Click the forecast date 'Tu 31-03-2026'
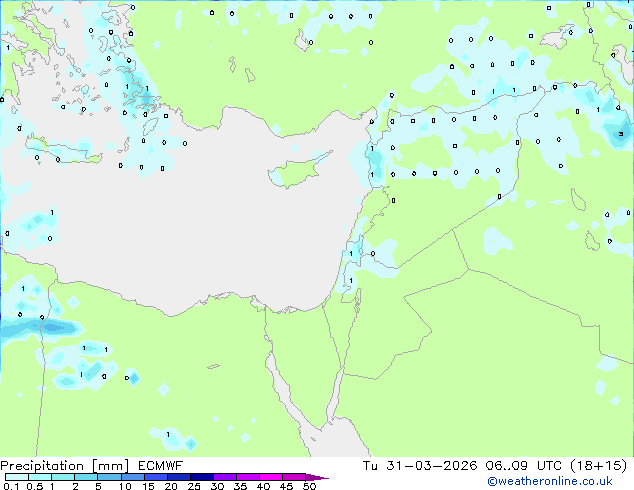 pyautogui.click(x=420, y=466)
